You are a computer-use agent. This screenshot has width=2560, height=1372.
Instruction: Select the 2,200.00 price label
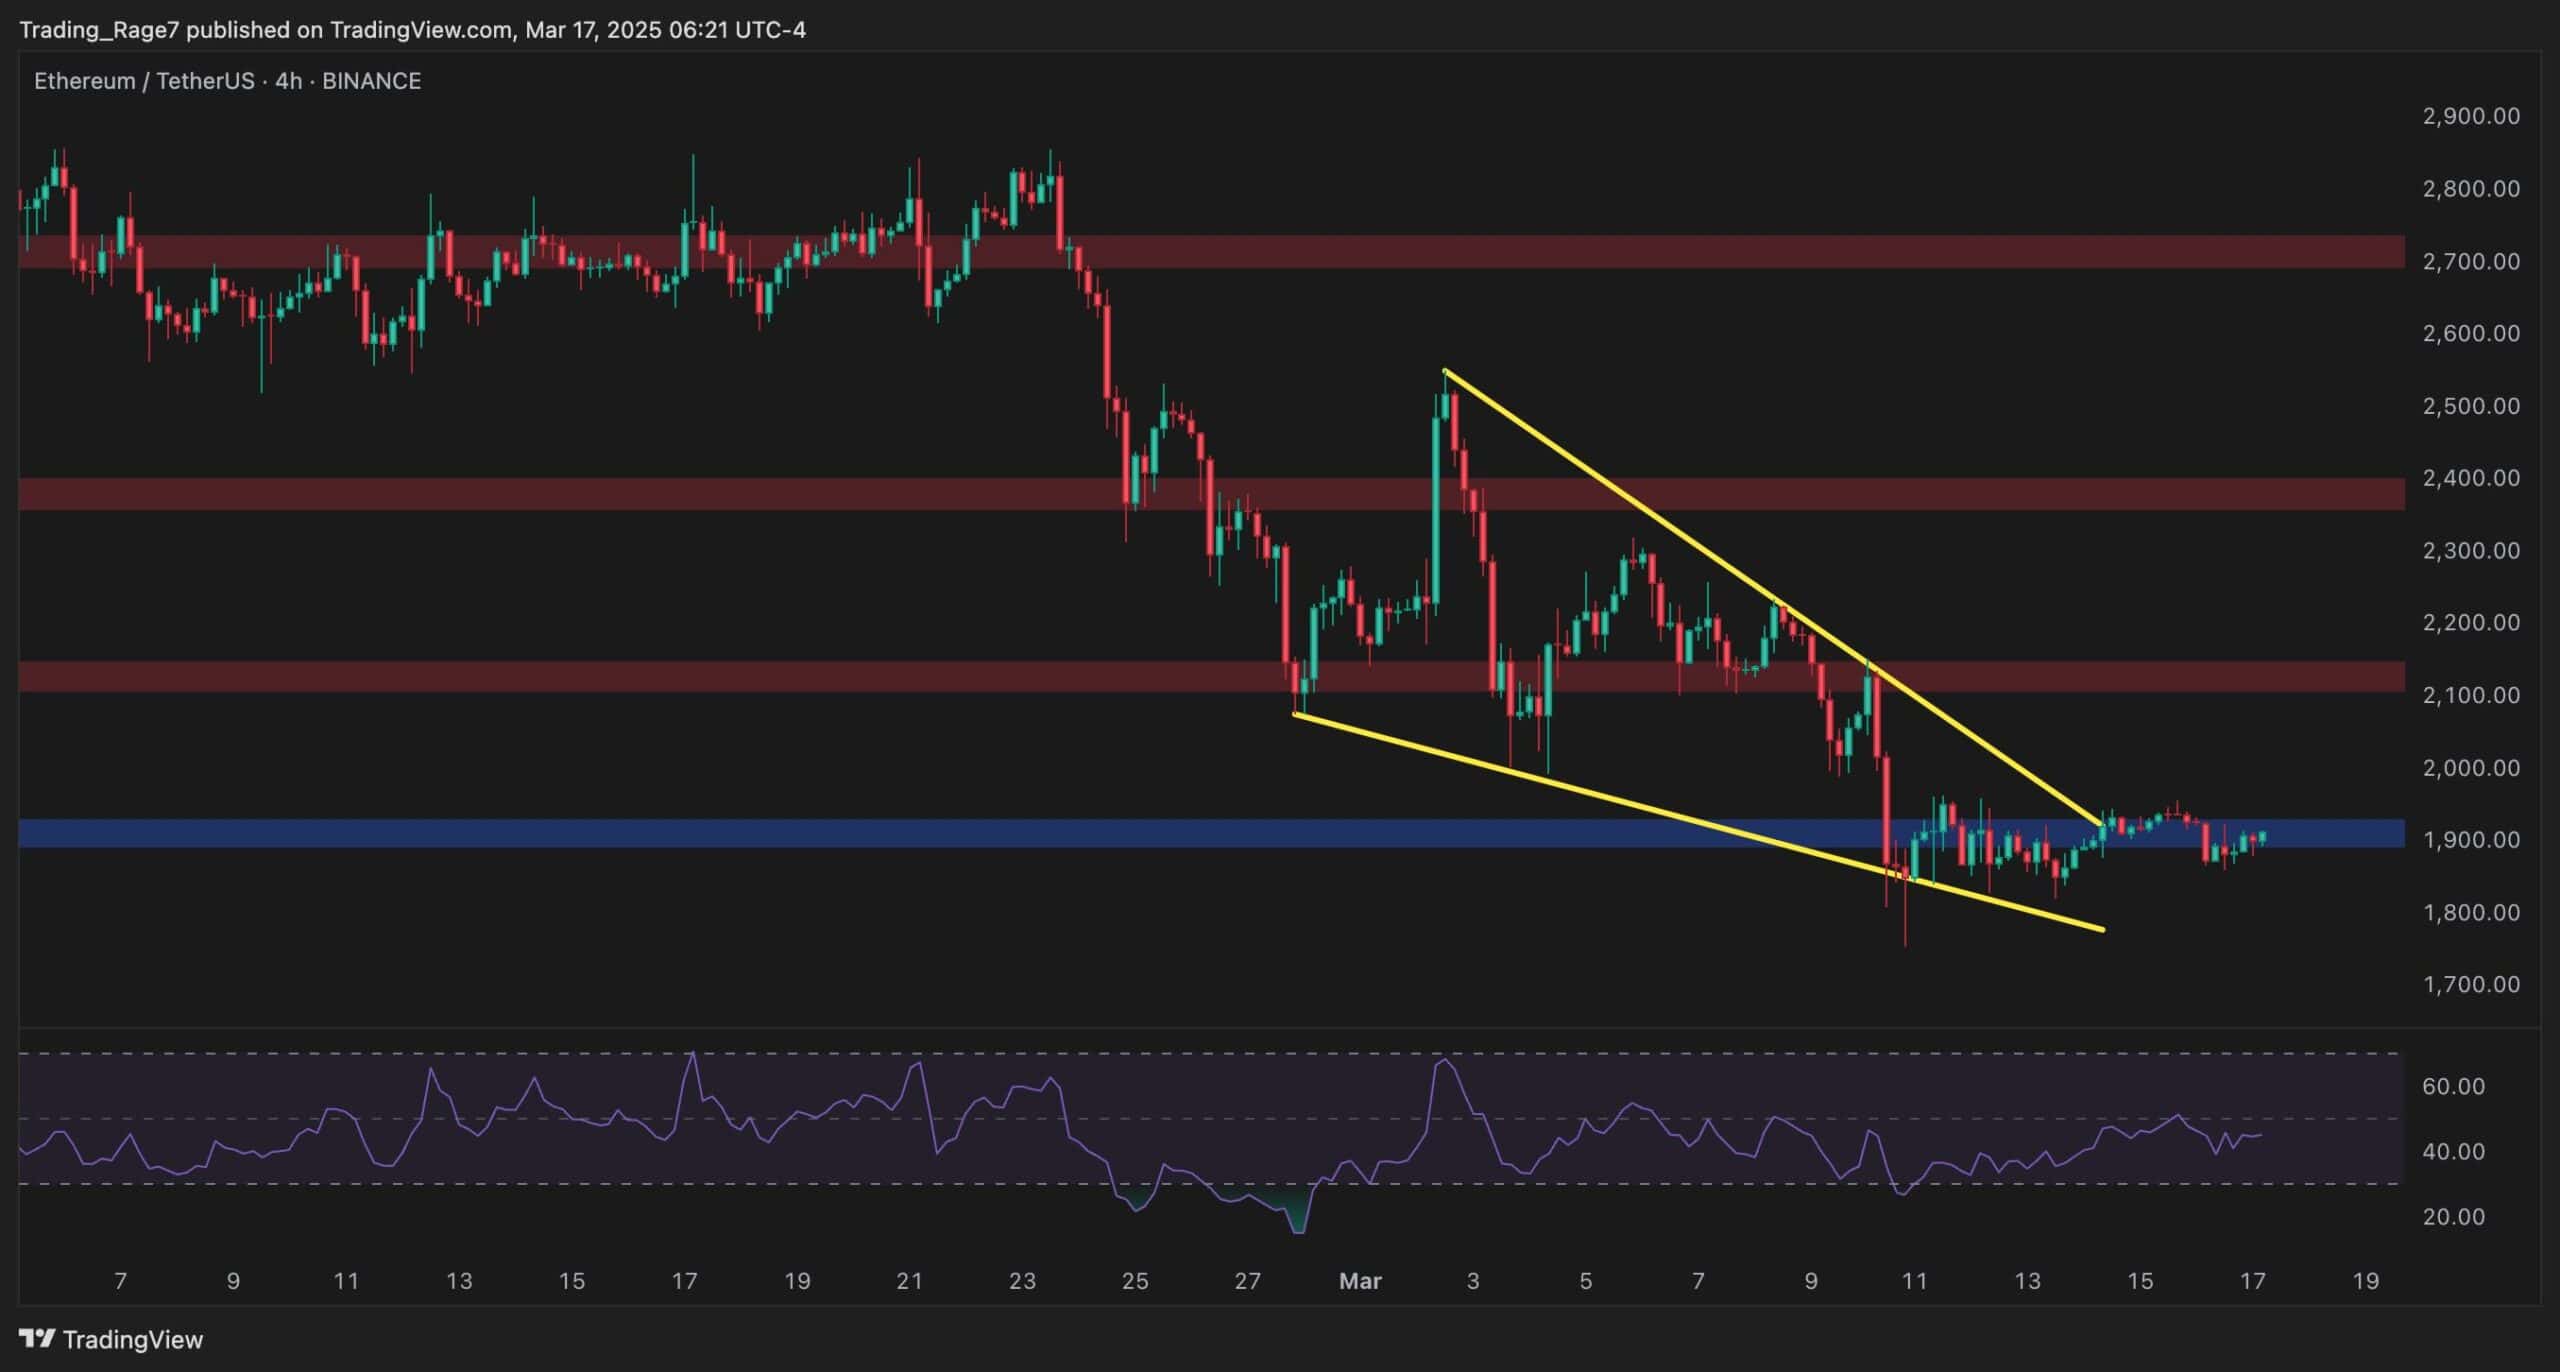2470,622
